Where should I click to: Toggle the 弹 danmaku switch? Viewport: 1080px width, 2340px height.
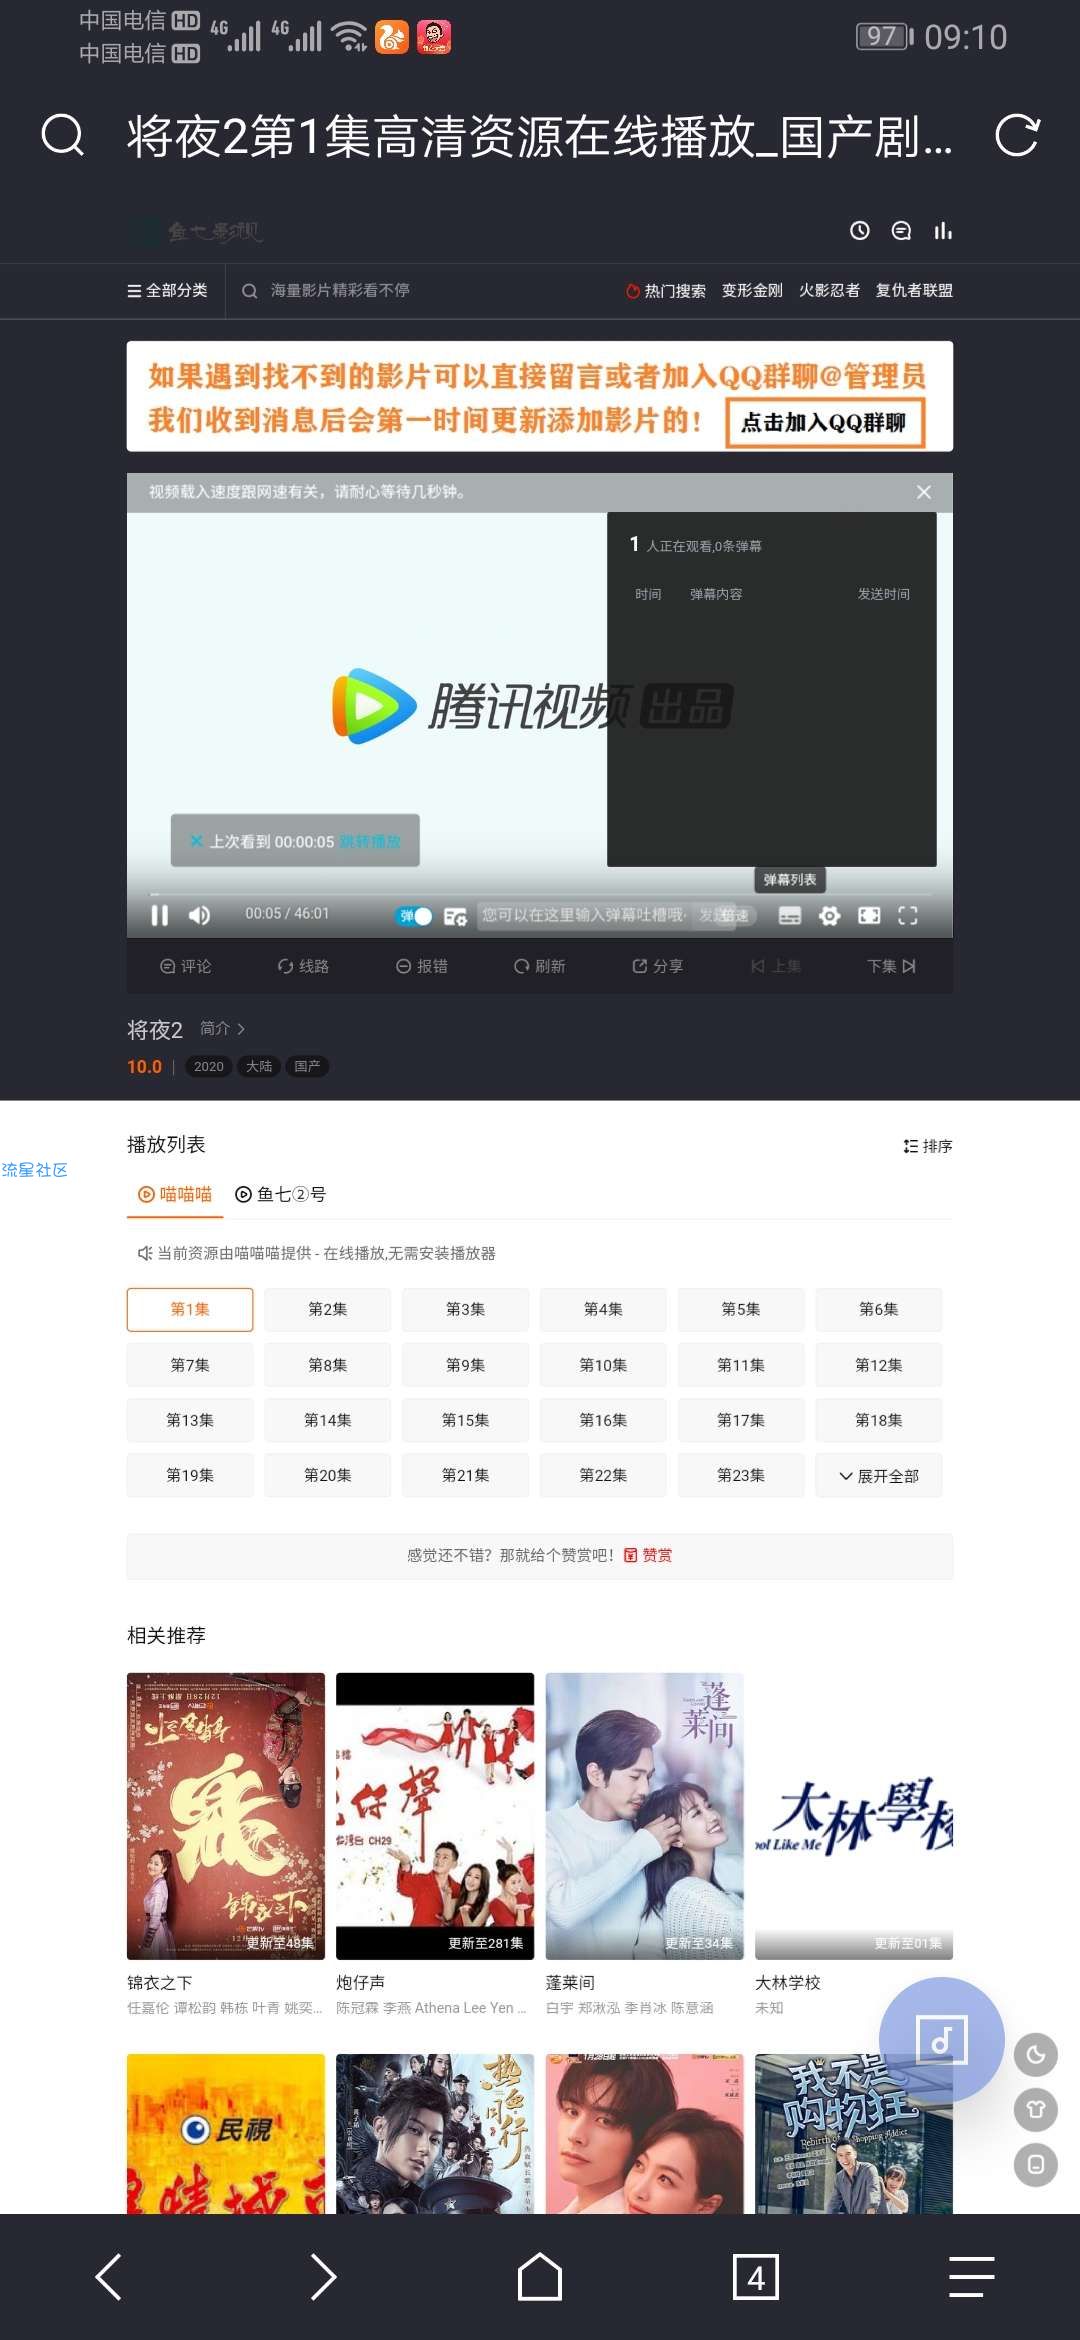[x=414, y=916]
